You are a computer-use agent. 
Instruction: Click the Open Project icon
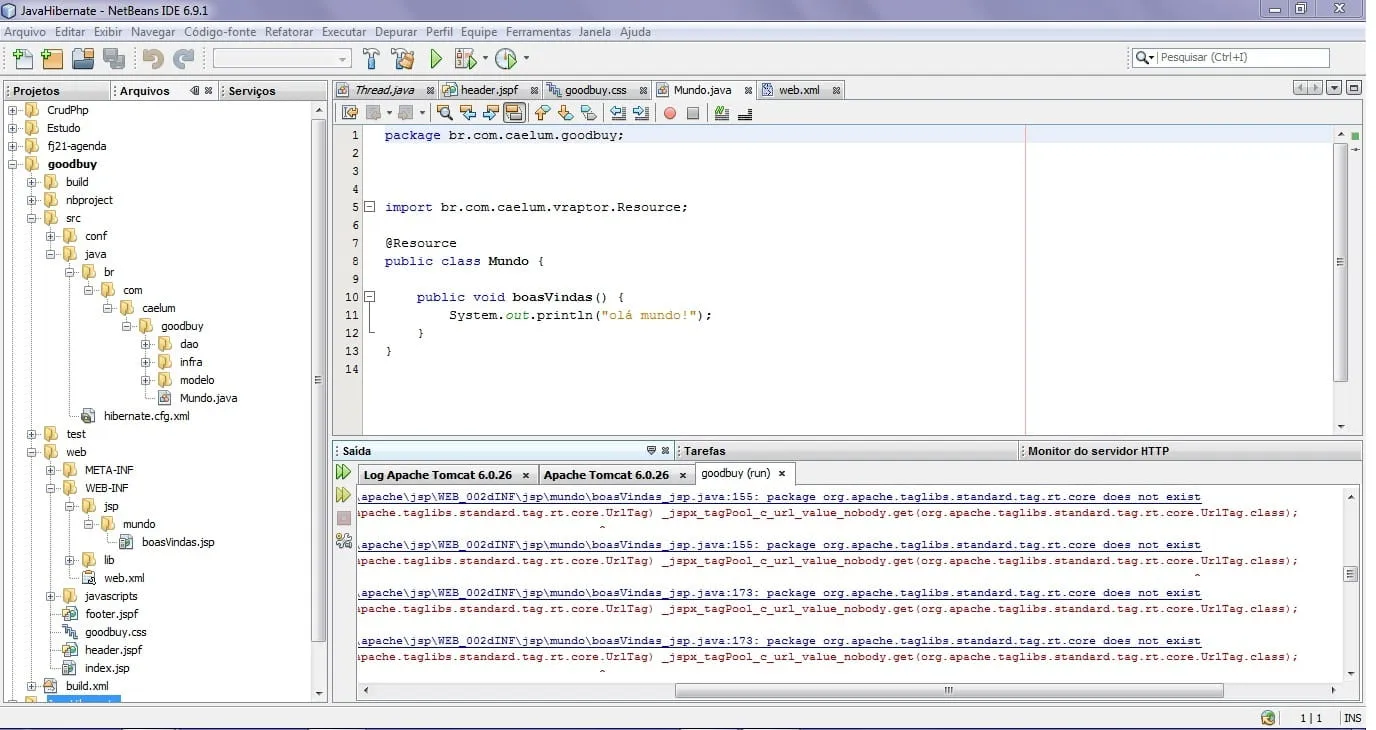pyautogui.click(x=83, y=59)
